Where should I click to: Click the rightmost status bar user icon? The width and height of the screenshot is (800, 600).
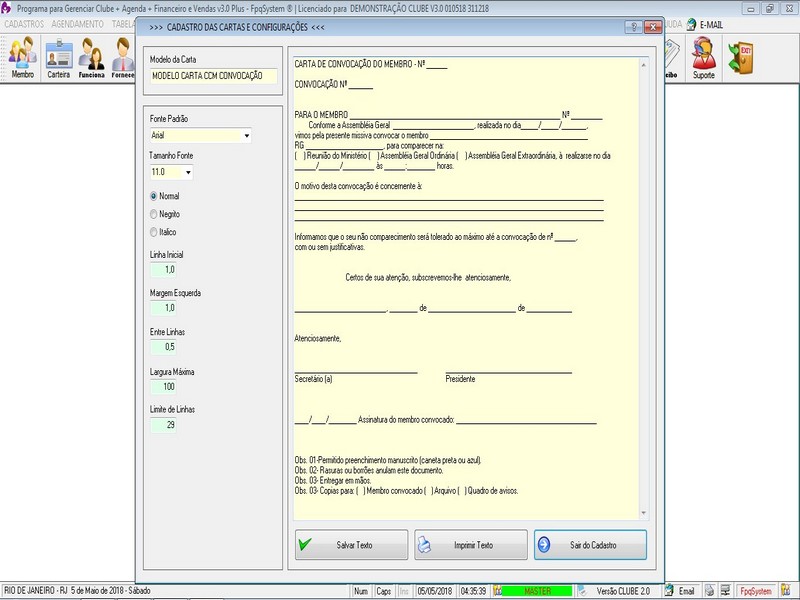[x=786, y=591]
